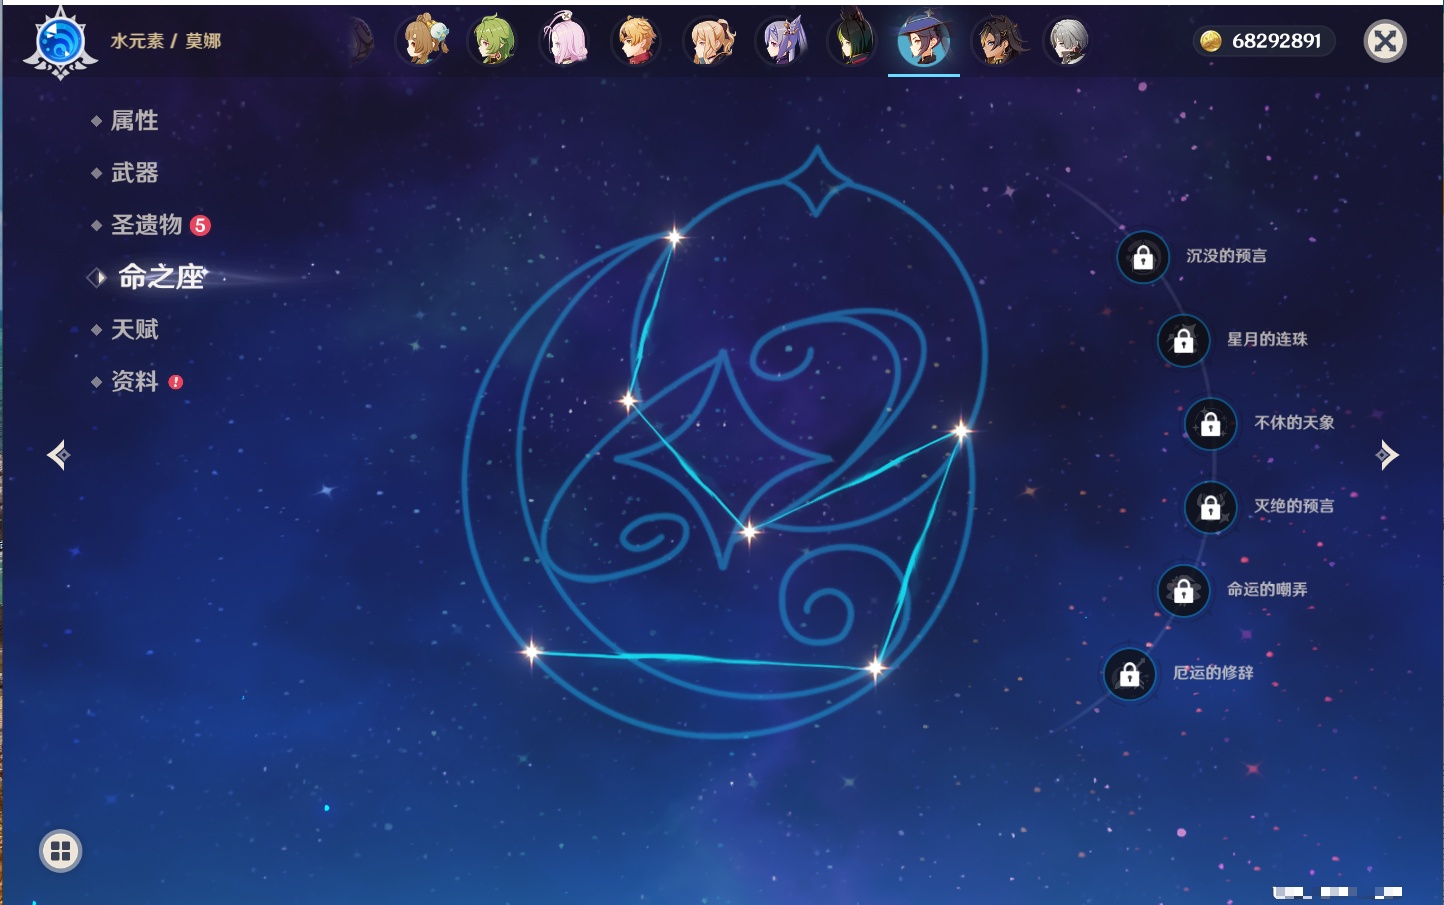Viewport: 1444px width, 905px height.
Task: Select the short blond character in red
Action: tap(636, 41)
